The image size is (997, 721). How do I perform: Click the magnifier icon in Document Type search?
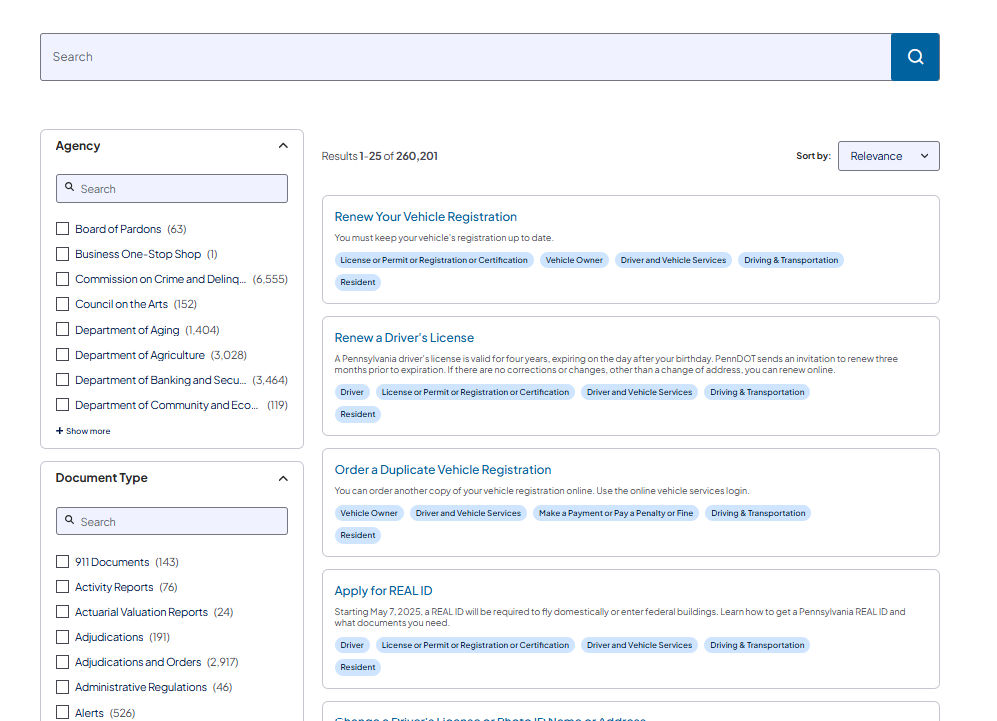[70, 520]
